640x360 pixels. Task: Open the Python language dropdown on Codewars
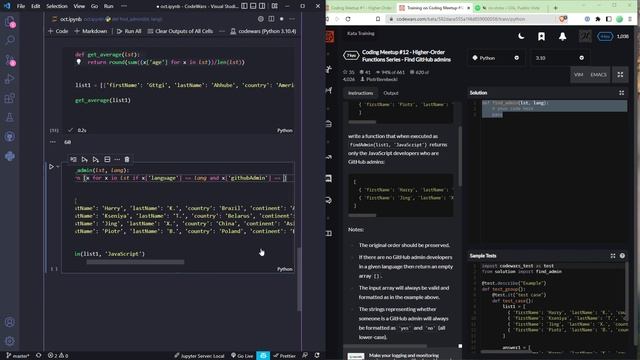(495, 58)
